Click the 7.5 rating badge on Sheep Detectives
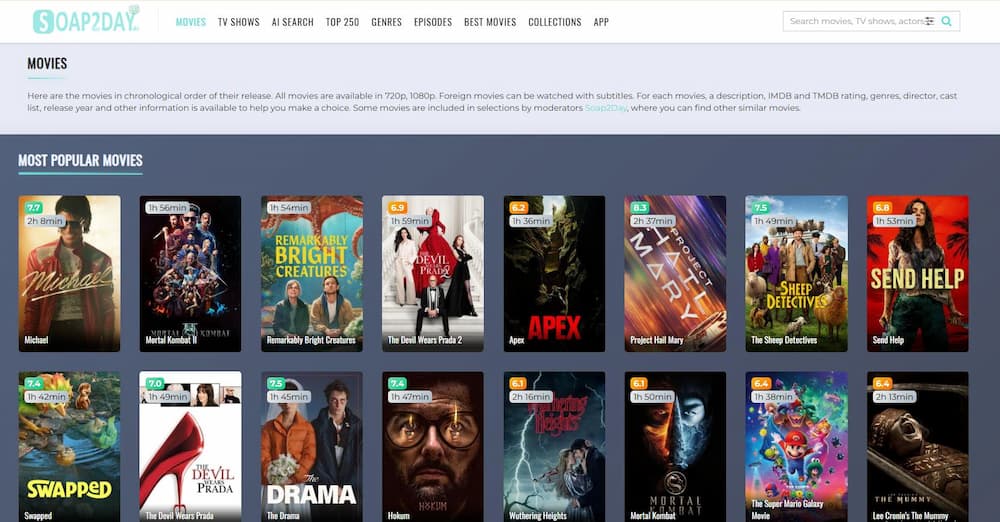This screenshot has height=522, width=1000. 761,207
